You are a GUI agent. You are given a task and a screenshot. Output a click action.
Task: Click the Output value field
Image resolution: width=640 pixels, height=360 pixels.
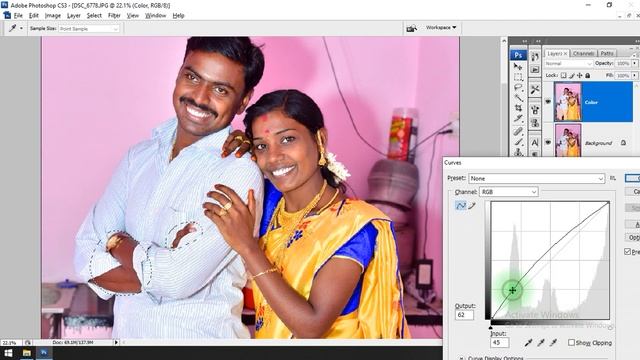point(464,315)
